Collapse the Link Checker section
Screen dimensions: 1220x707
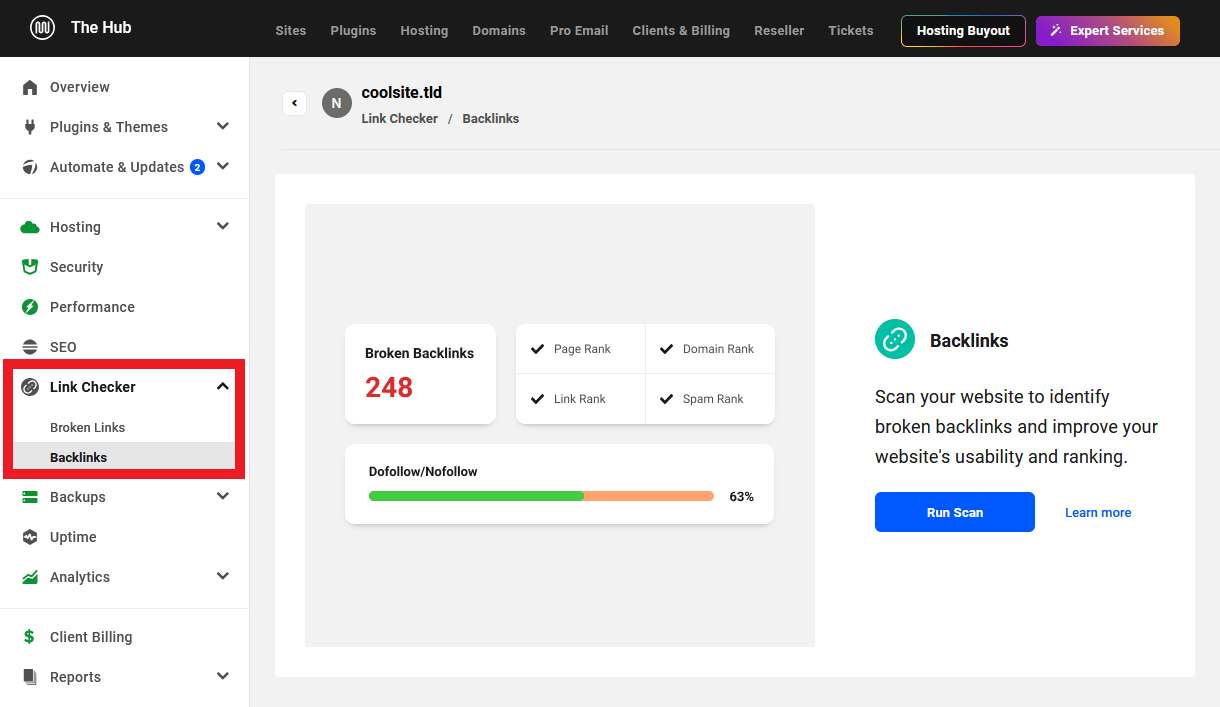tap(223, 387)
